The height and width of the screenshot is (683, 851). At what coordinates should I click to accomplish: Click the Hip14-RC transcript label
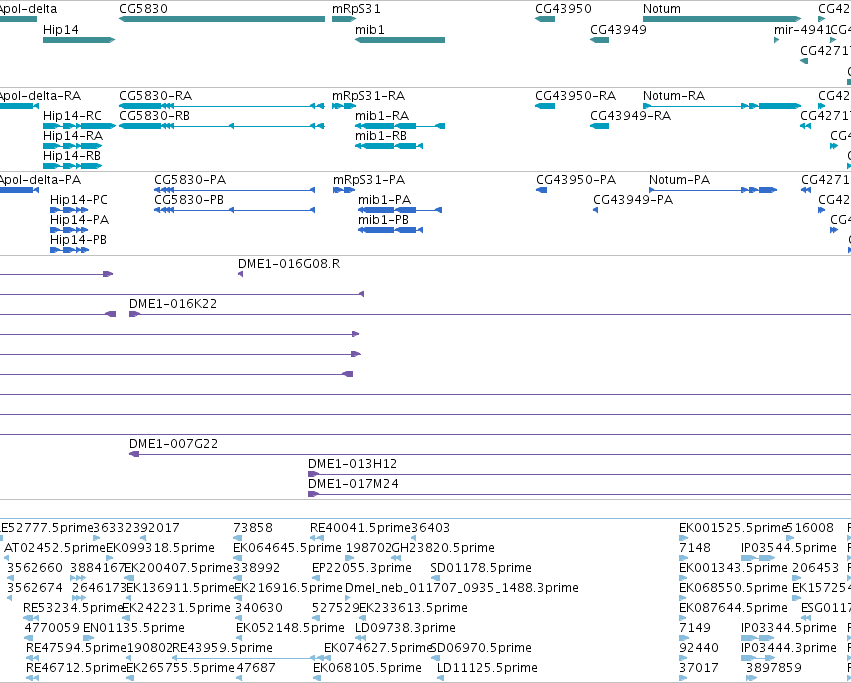point(72,116)
